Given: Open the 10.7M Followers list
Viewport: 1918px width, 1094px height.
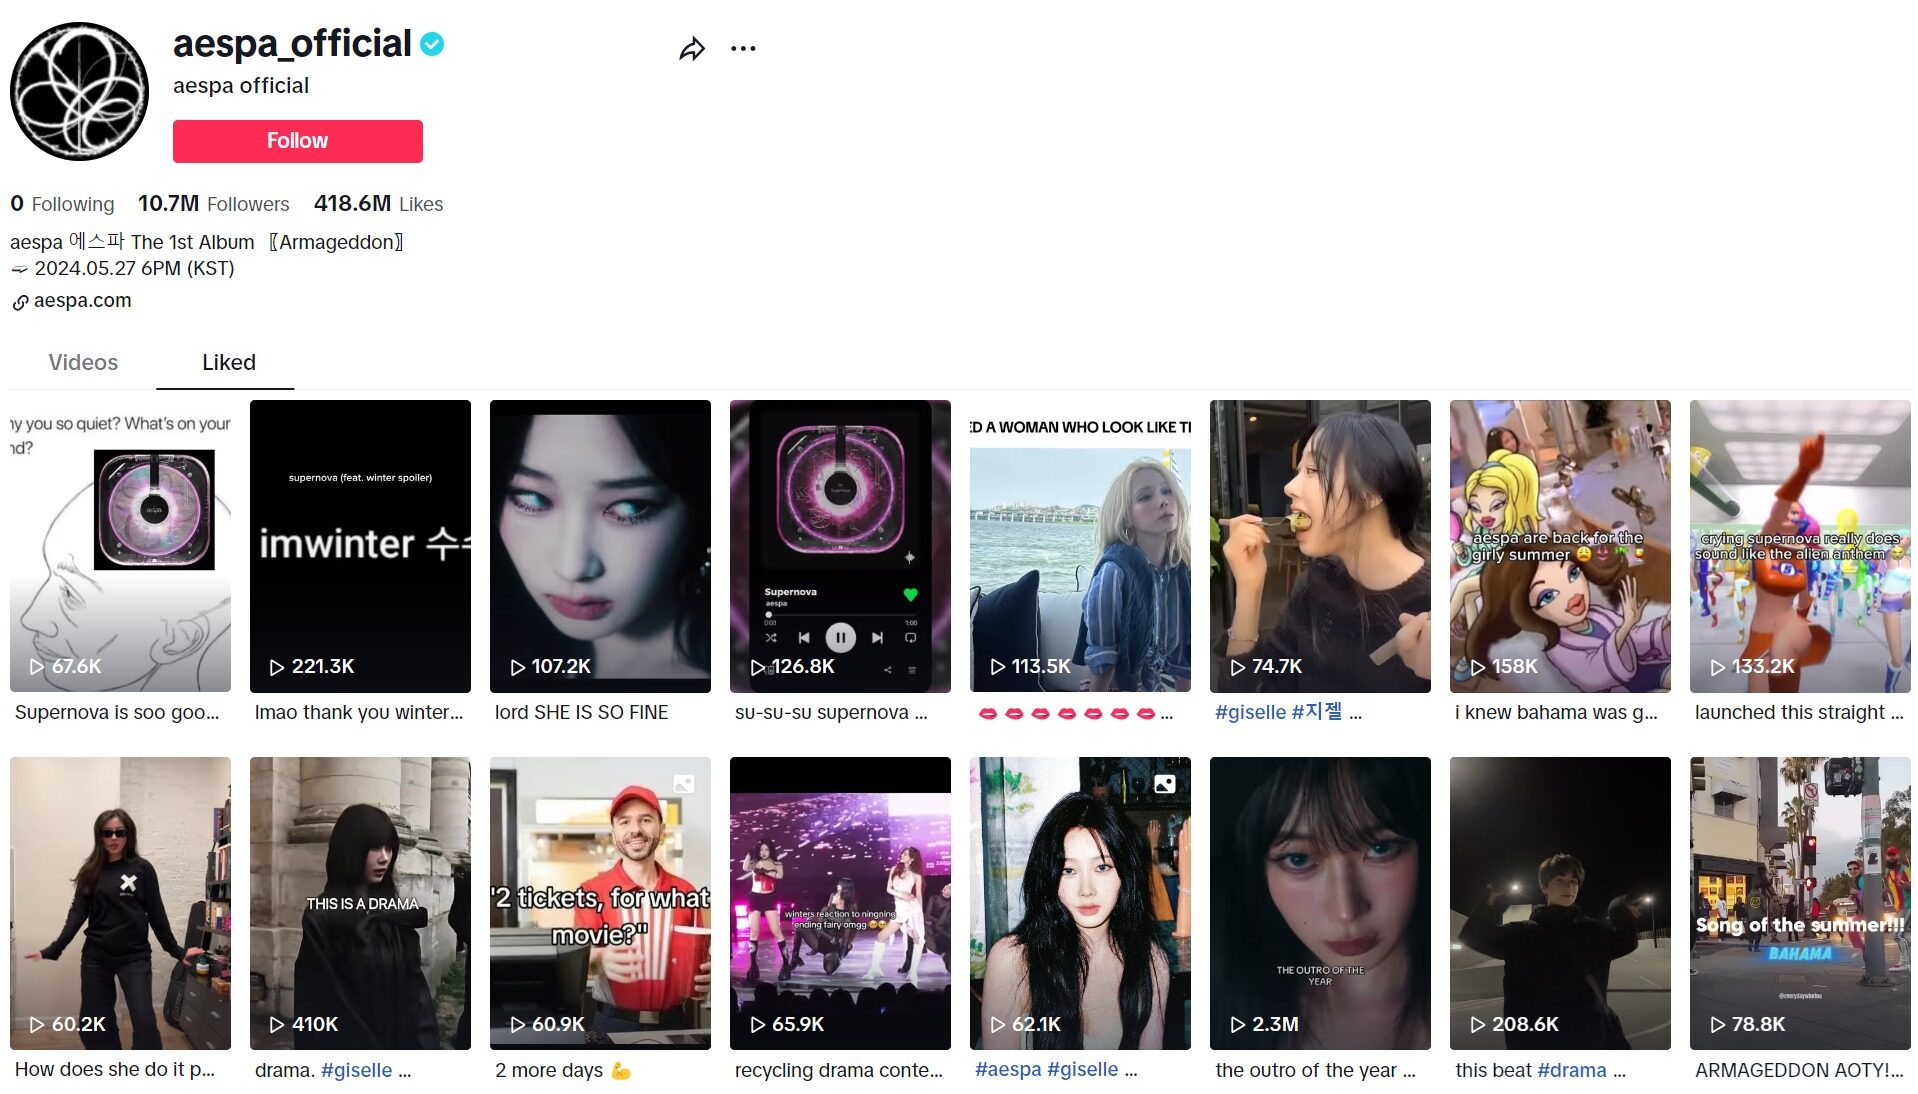Looking at the screenshot, I should [213, 204].
